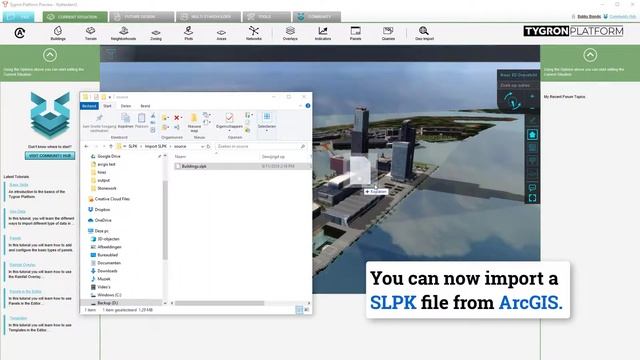Click the Explorer help question mark icon
The height and width of the screenshot is (360, 640).
click(308, 106)
